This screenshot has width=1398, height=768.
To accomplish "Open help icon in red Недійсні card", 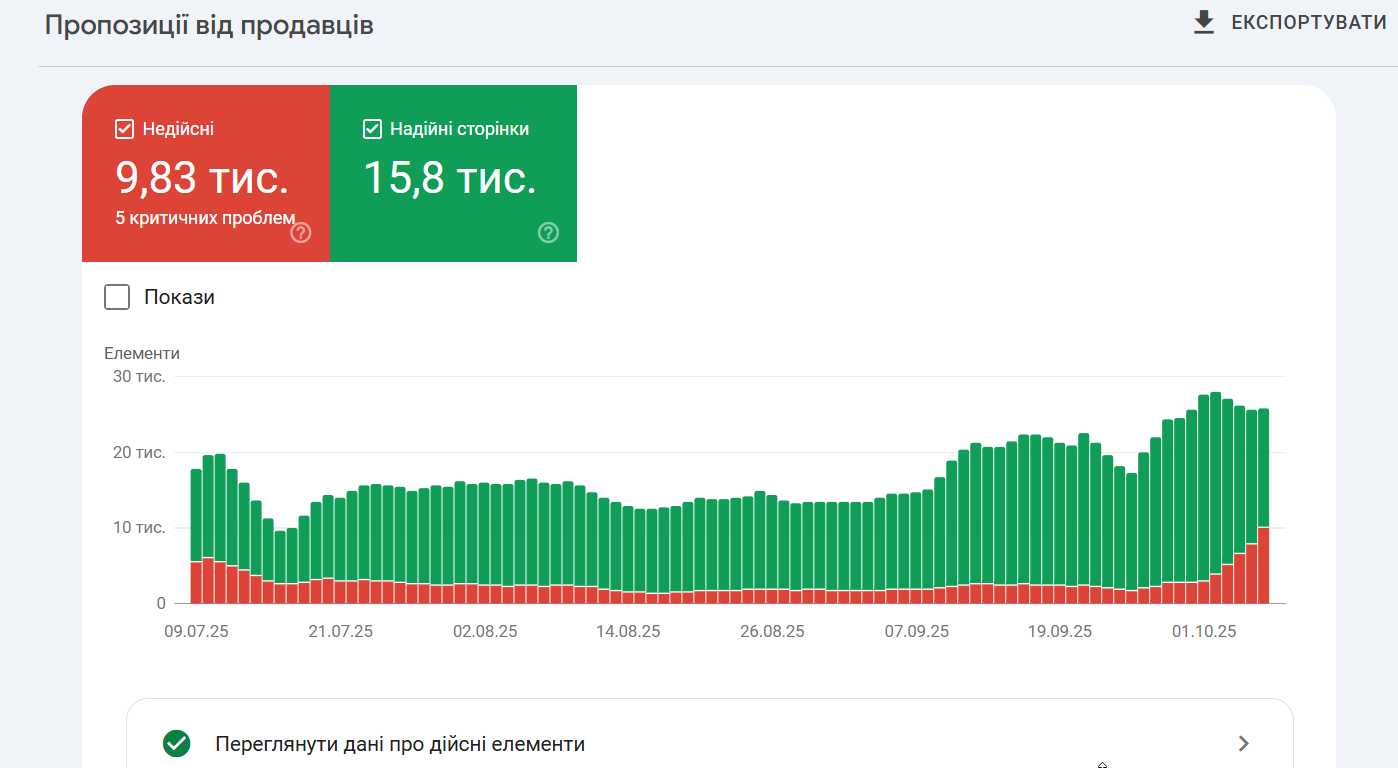I will pos(301,233).
